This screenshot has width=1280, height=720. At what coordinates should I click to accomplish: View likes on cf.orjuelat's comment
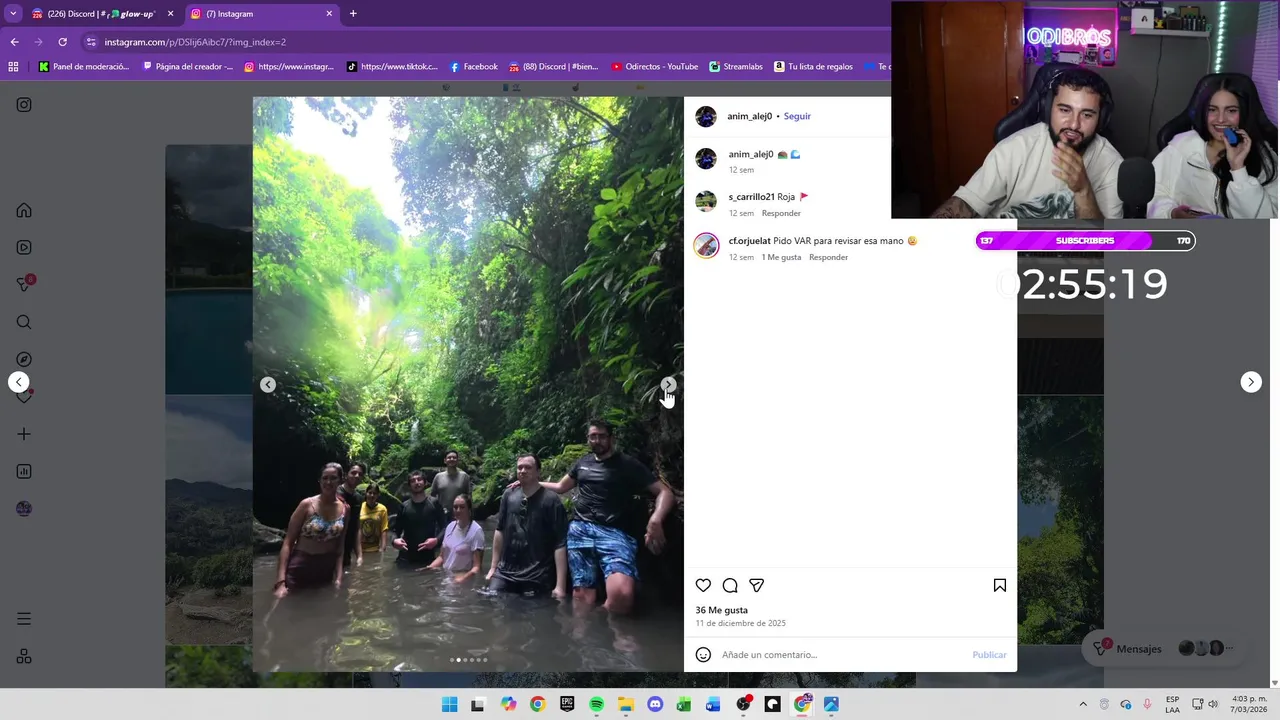pos(781,257)
